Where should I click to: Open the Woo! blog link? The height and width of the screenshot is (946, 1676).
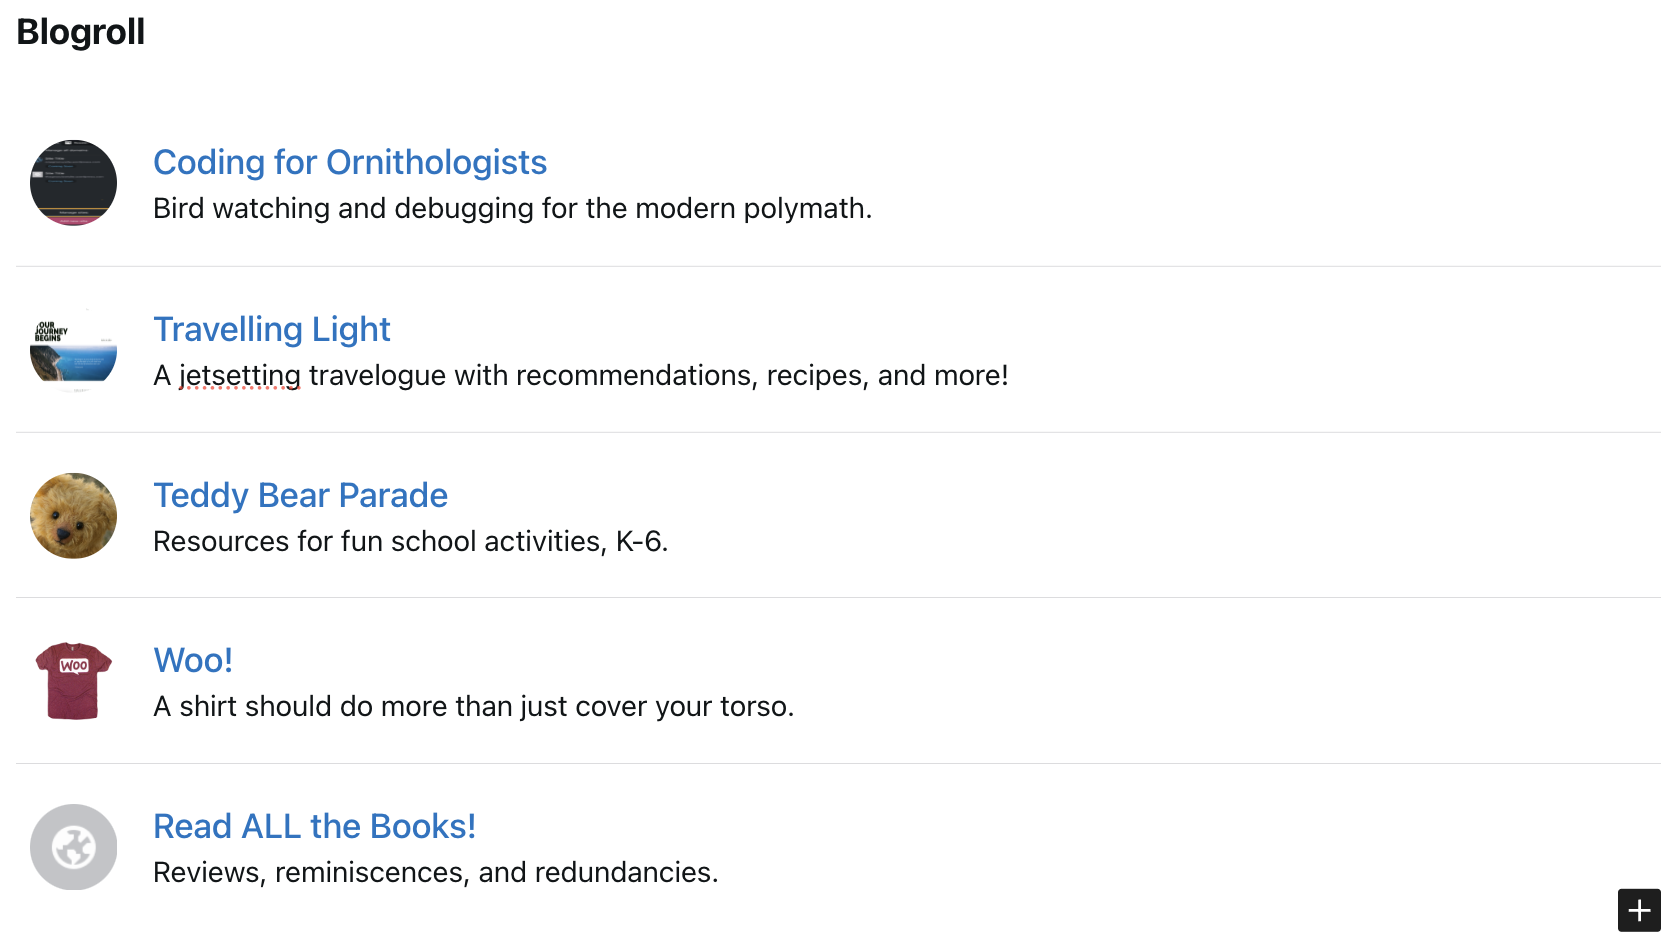(193, 660)
